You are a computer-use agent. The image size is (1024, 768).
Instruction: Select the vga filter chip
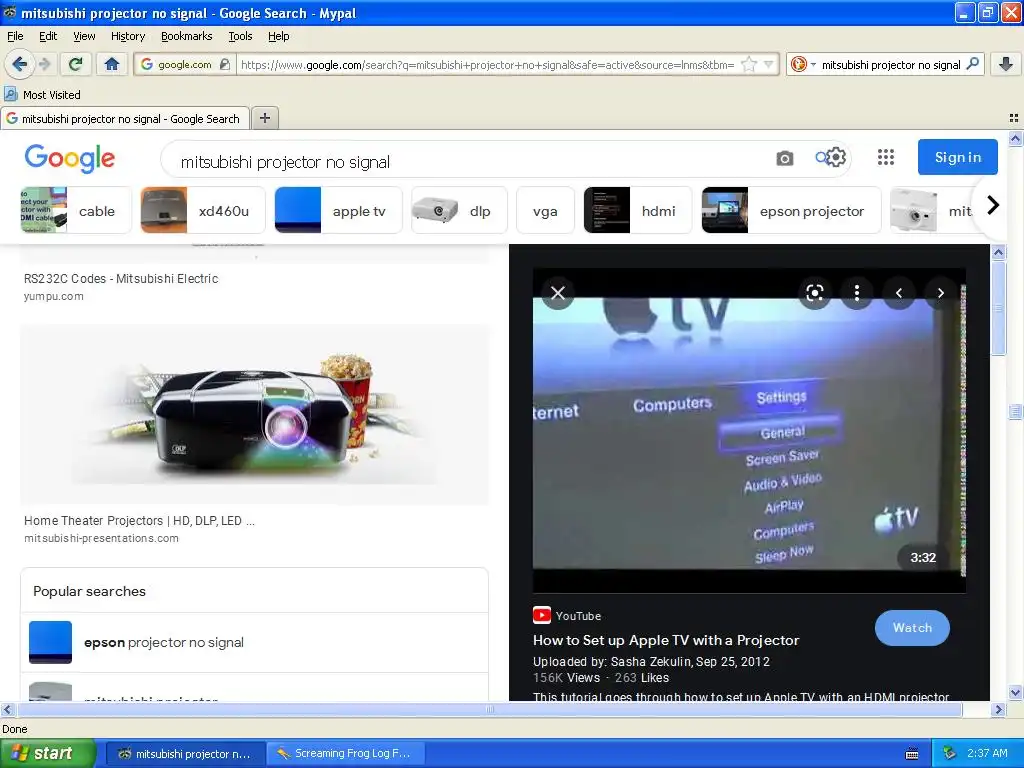click(x=545, y=210)
